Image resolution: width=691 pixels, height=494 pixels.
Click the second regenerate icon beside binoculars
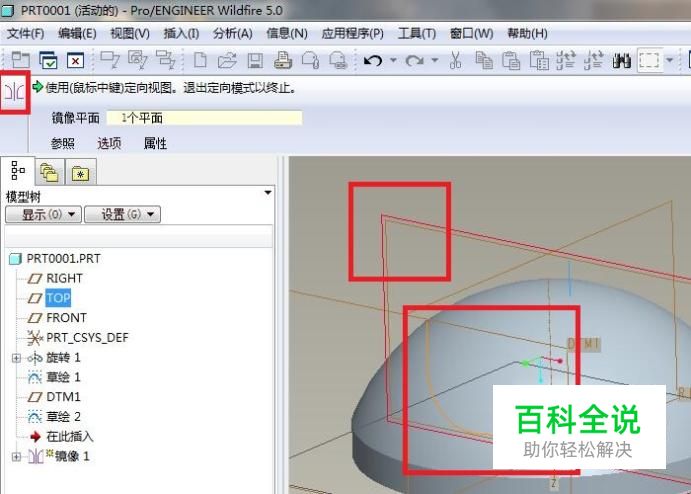593,60
